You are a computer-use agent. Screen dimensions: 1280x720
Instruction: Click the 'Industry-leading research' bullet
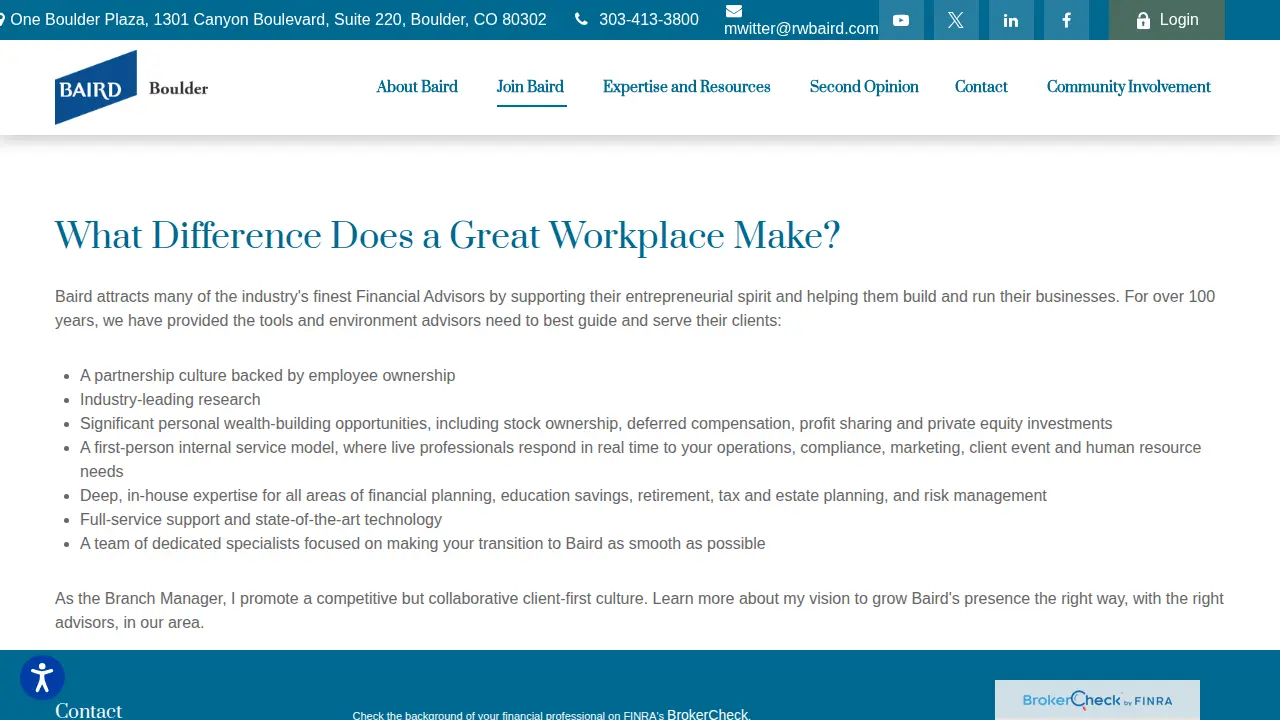pyautogui.click(x=170, y=400)
